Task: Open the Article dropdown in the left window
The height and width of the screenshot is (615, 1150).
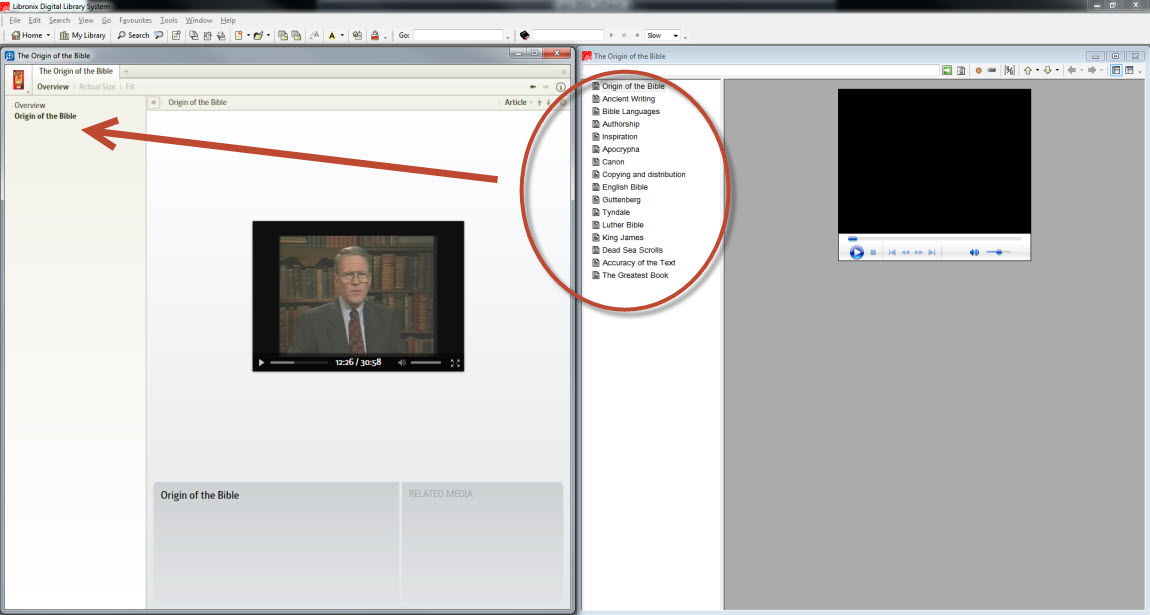Action: pos(519,103)
